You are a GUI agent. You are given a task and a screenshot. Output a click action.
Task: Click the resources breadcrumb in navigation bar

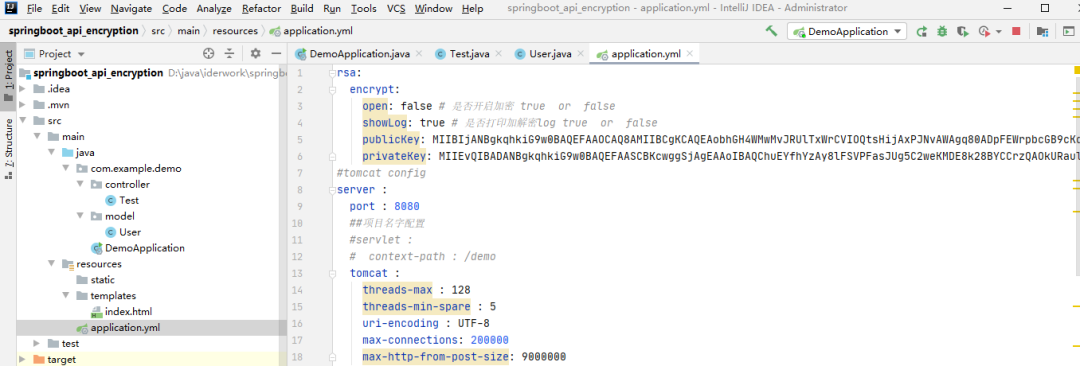tap(234, 31)
